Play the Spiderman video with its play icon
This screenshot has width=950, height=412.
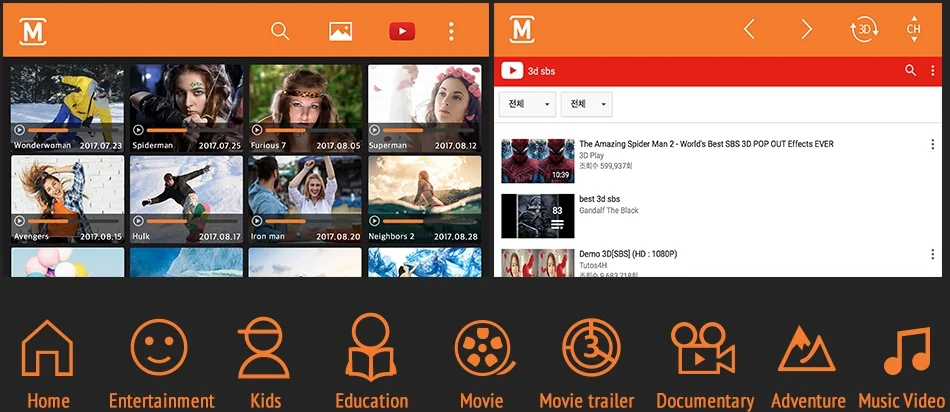138,130
